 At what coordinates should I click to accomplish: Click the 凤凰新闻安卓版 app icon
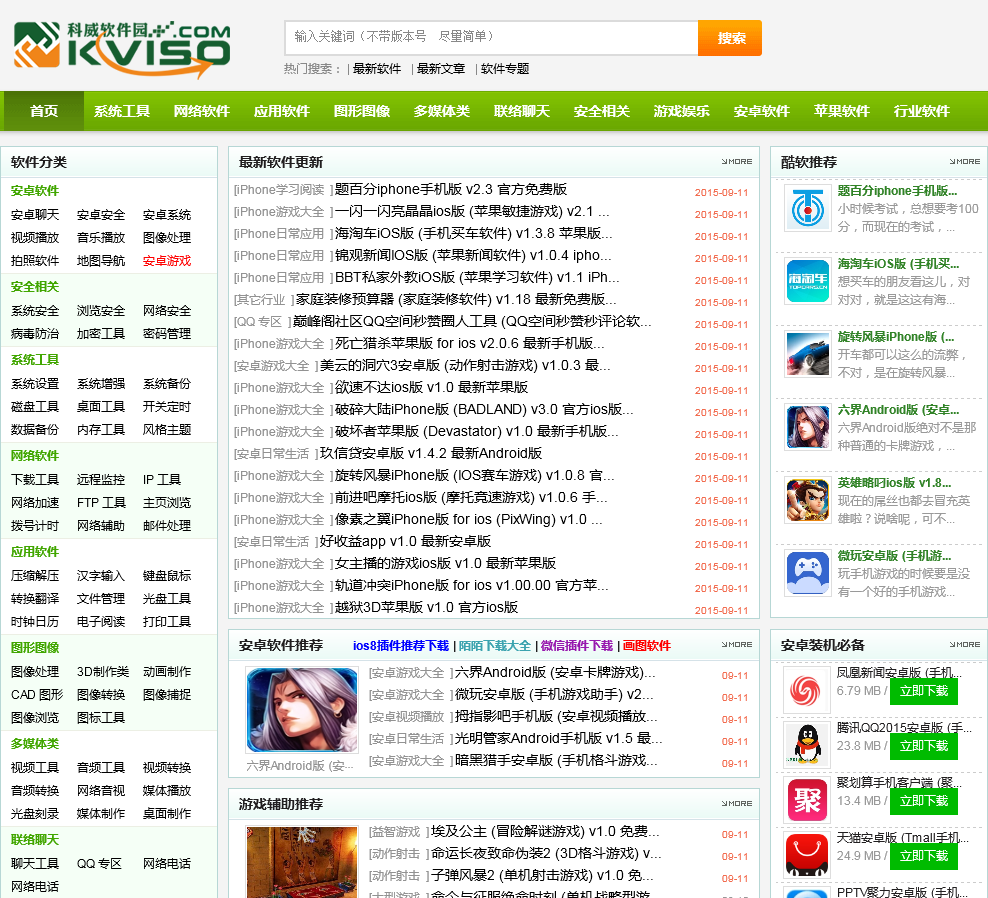click(807, 691)
